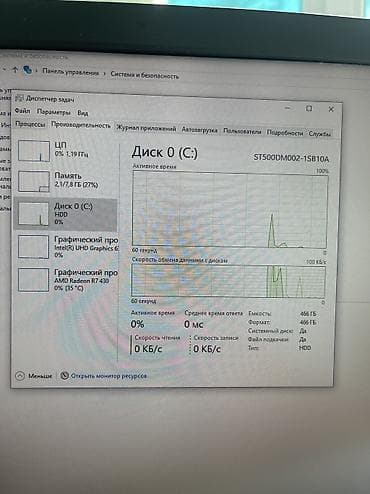This screenshot has width=370, height=494.
Task: Click Система и безопасность breadcrumb
Action: pos(145,75)
